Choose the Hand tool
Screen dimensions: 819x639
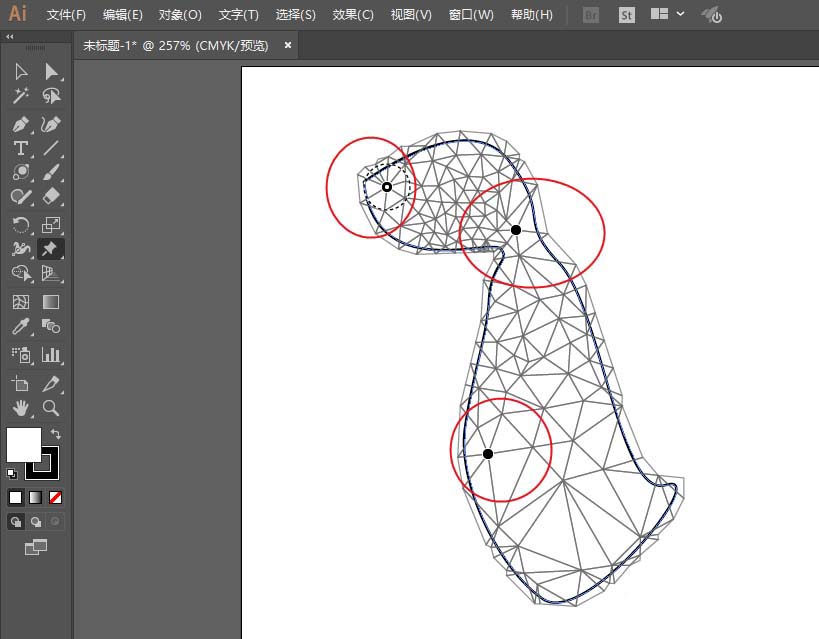tap(20, 408)
